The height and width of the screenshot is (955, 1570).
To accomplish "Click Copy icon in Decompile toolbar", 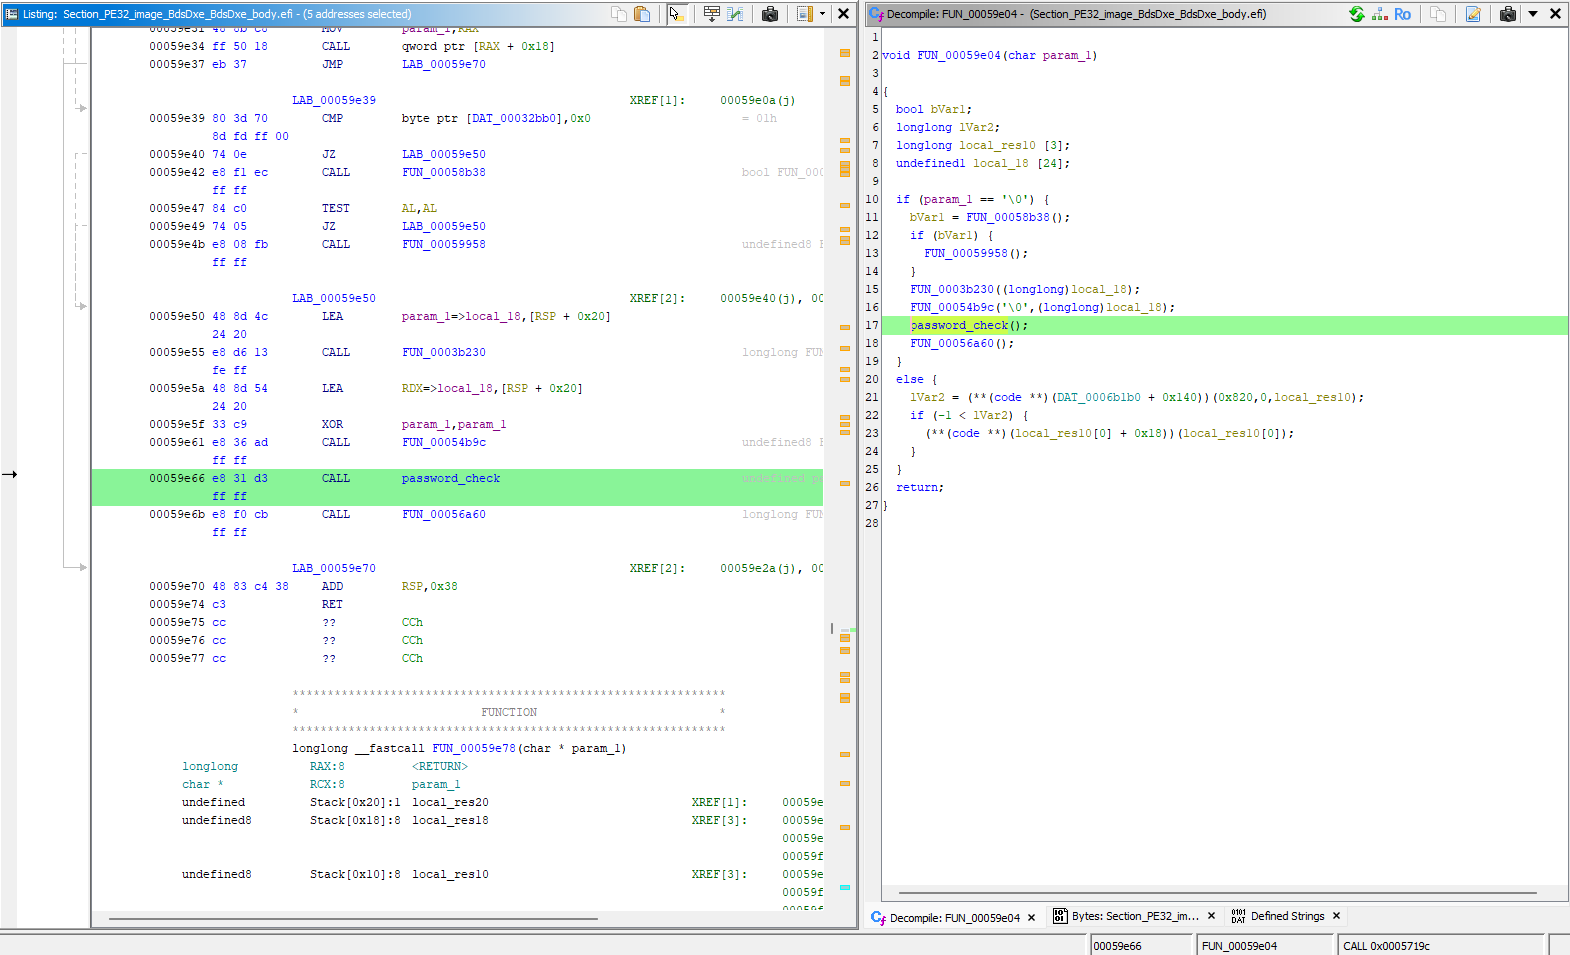I will pos(1438,14).
